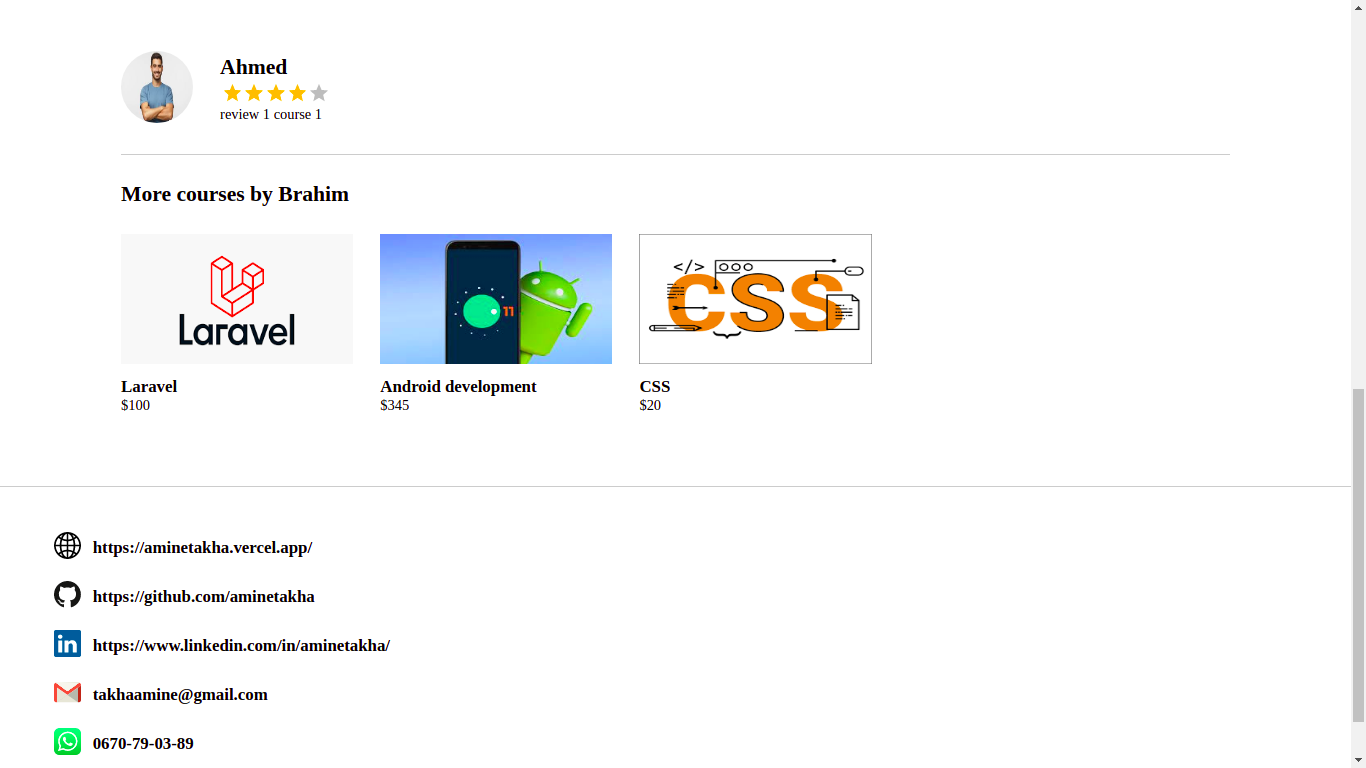Click the takhaamine@gmail.com email address
Screen dimensions: 1366x768
[180, 694]
